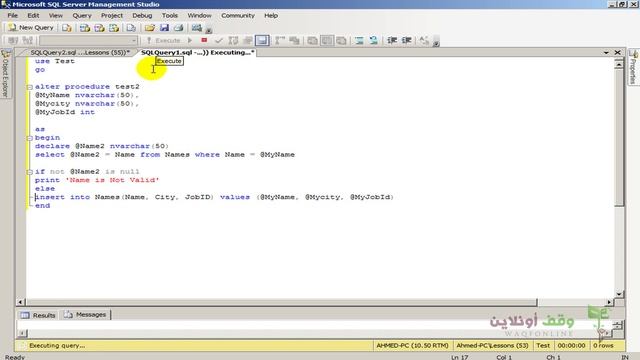The height and width of the screenshot is (360, 640).
Task: Open the Query Options icon
Action: pyautogui.click(x=248, y=40)
